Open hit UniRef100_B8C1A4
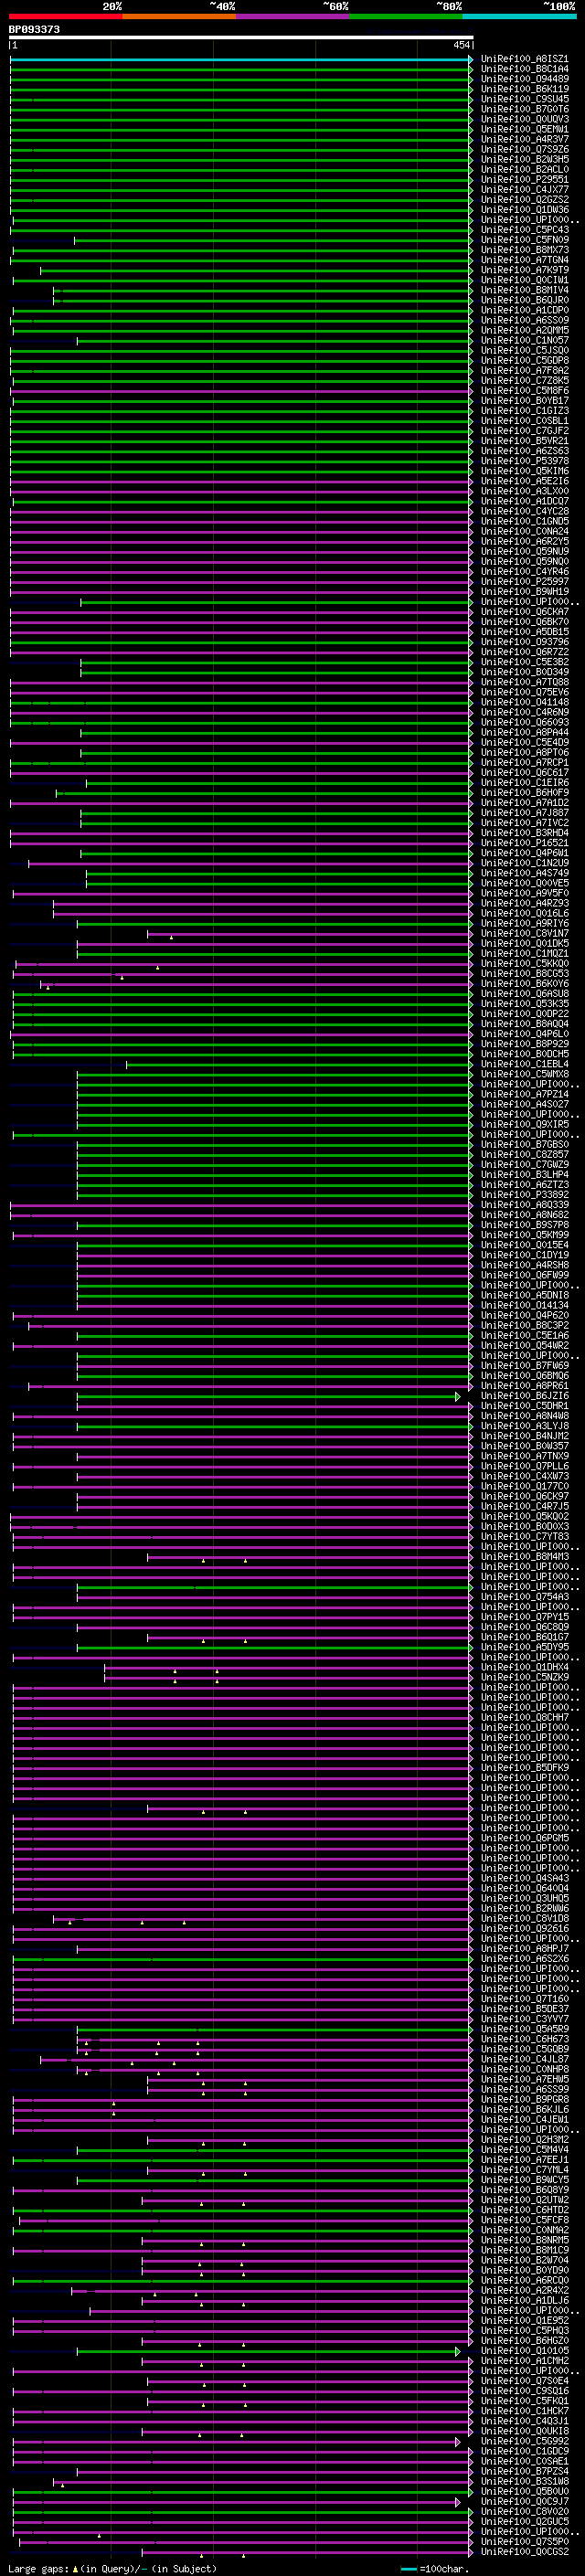Screen dimensions: 585x2576 (524, 69)
